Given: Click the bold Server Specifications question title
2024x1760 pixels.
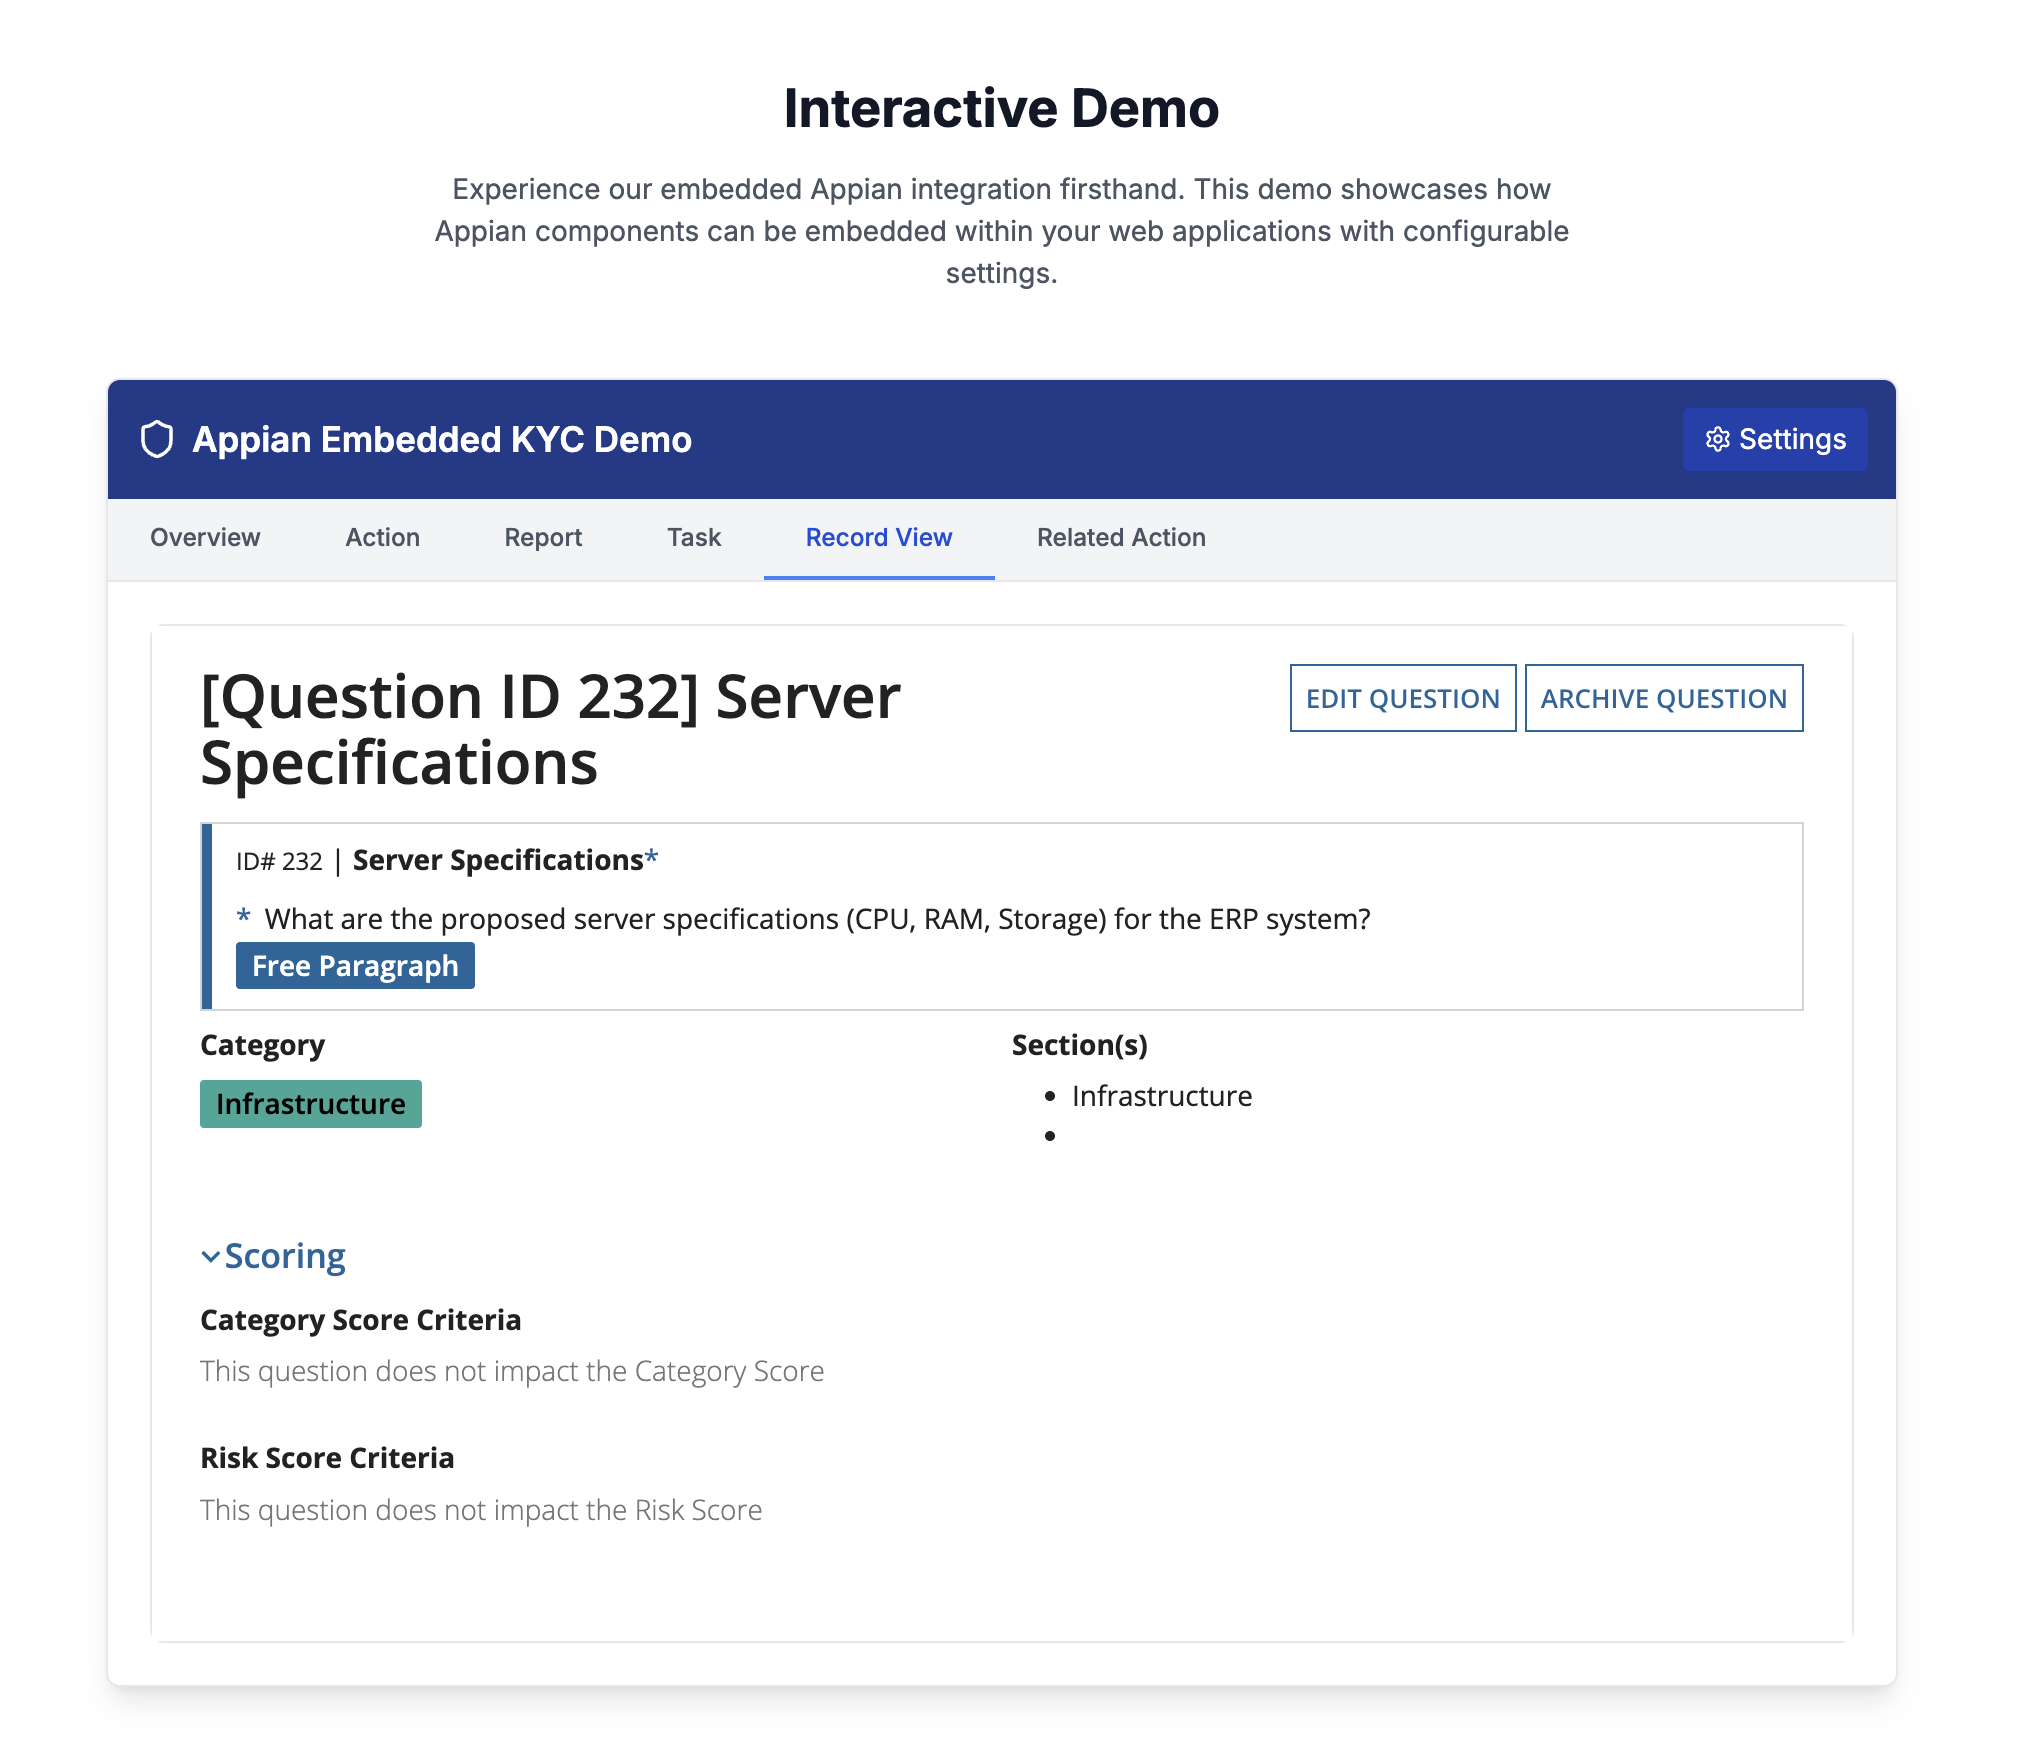Looking at the screenshot, I should [498, 860].
